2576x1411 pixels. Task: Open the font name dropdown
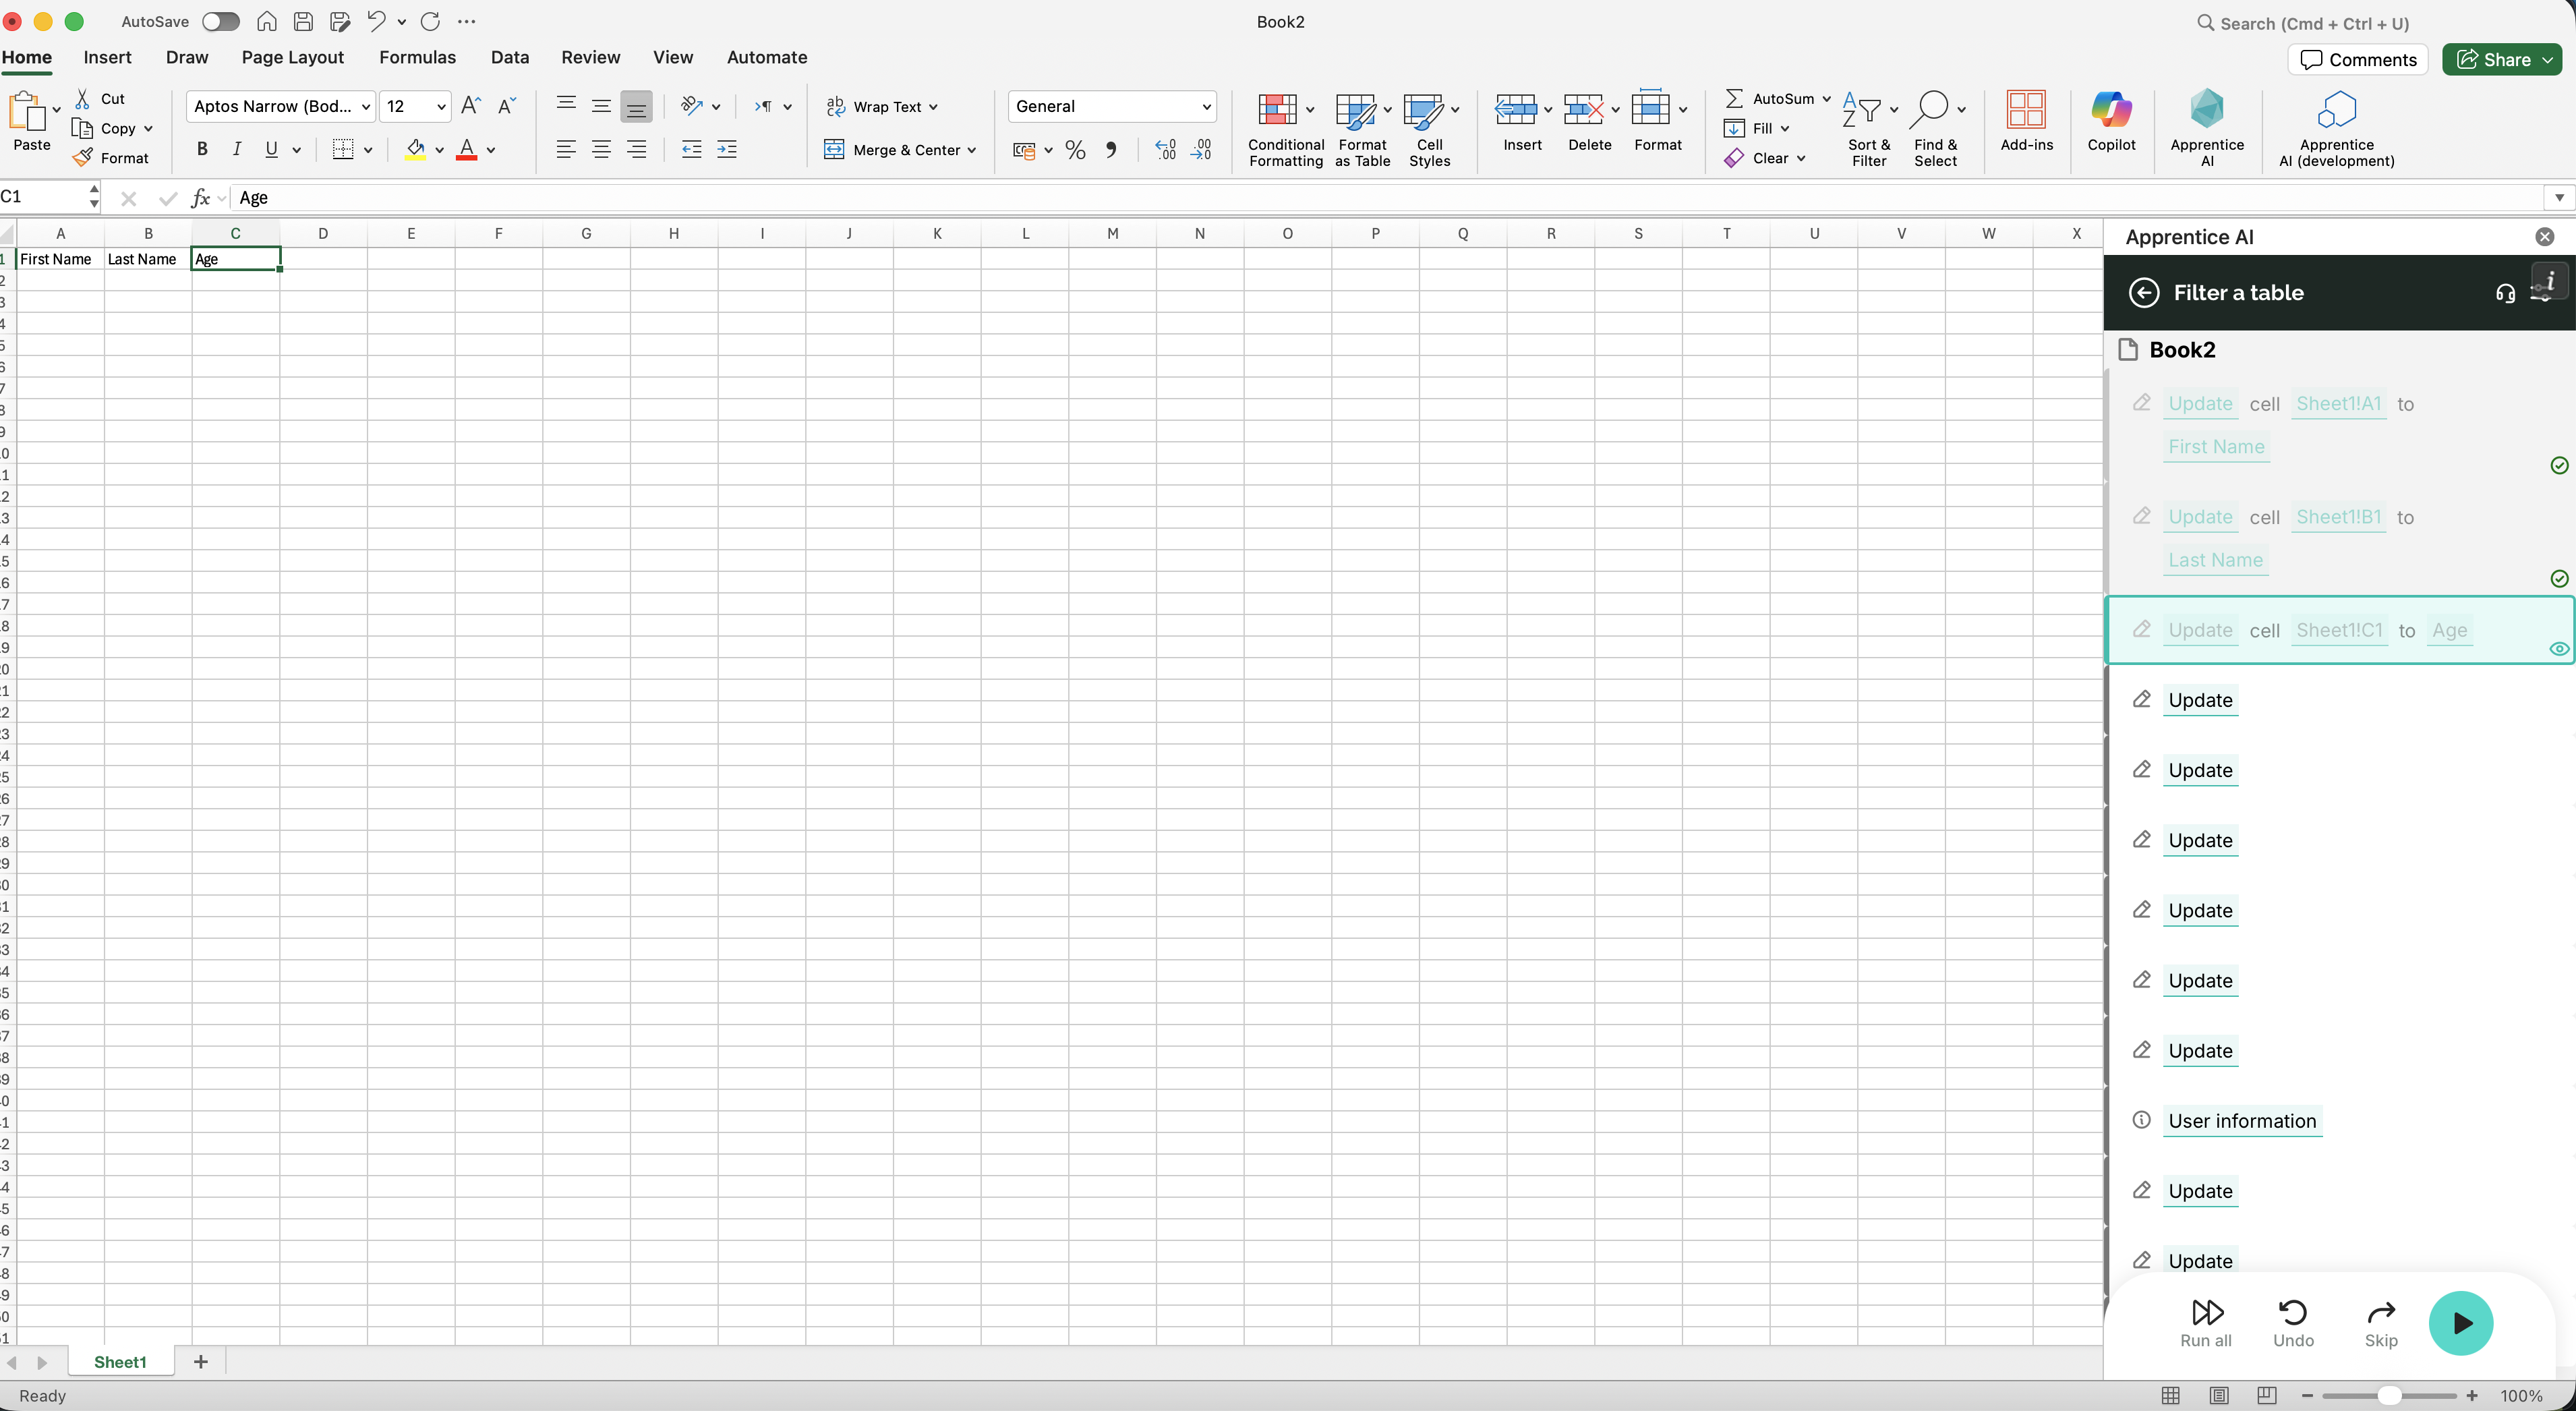point(366,106)
